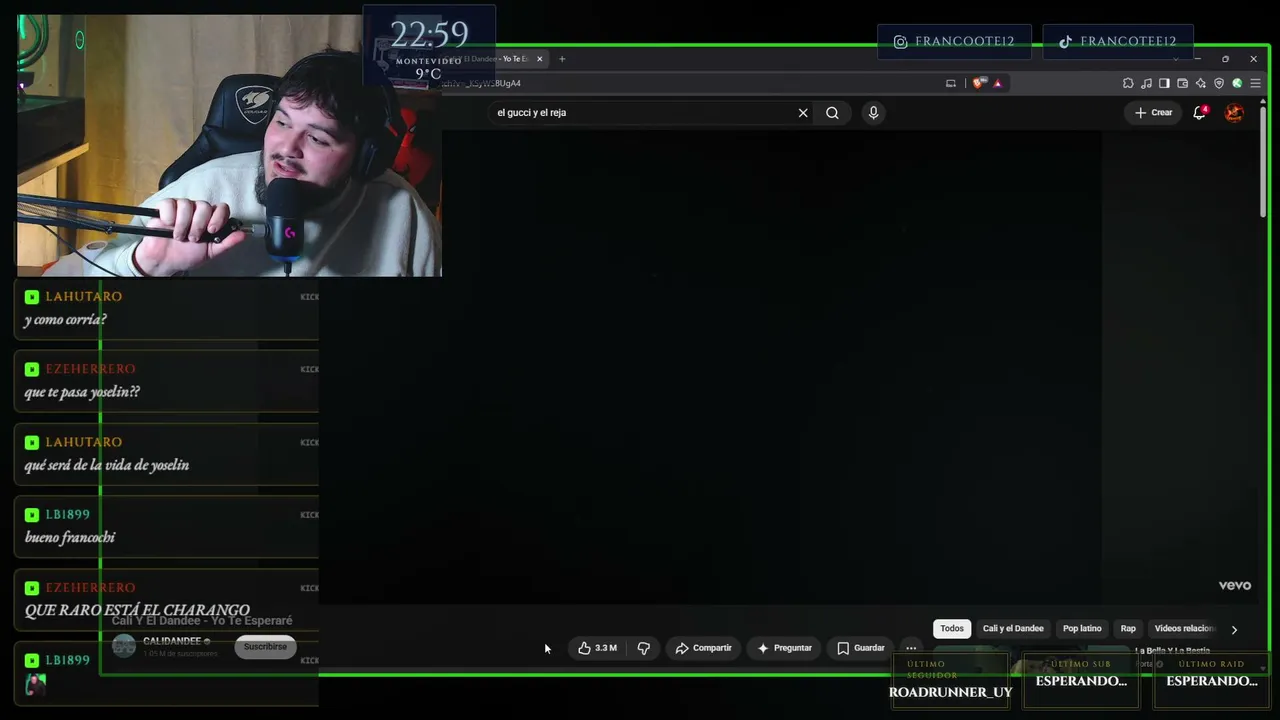The image size is (1280, 720).
Task: Open the Brave Wallet icon
Action: (1182, 83)
